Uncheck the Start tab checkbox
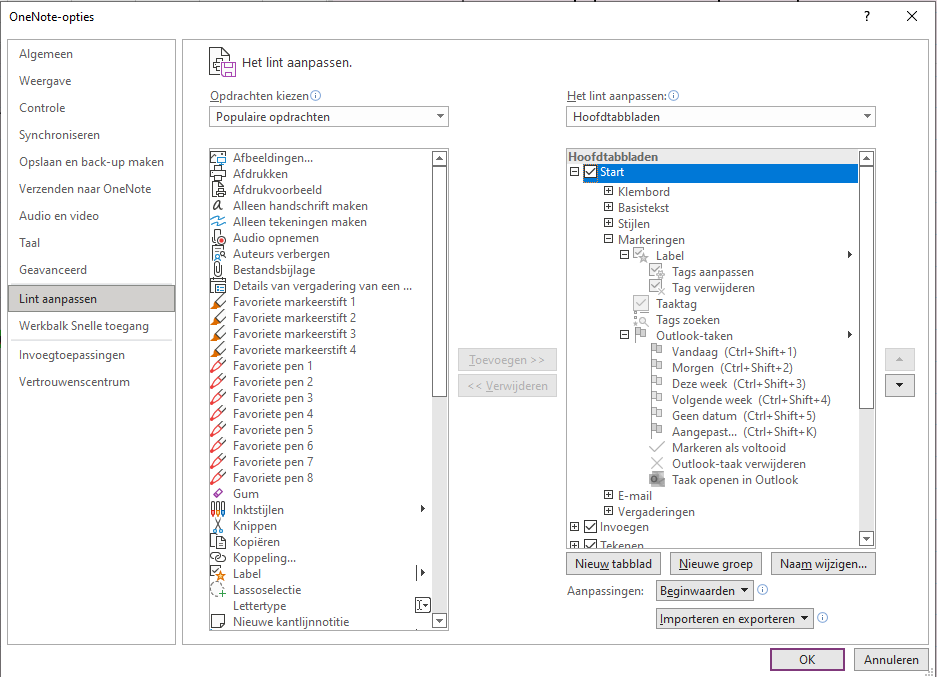This screenshot has height=677, width=937. click(x=590, y=172)
